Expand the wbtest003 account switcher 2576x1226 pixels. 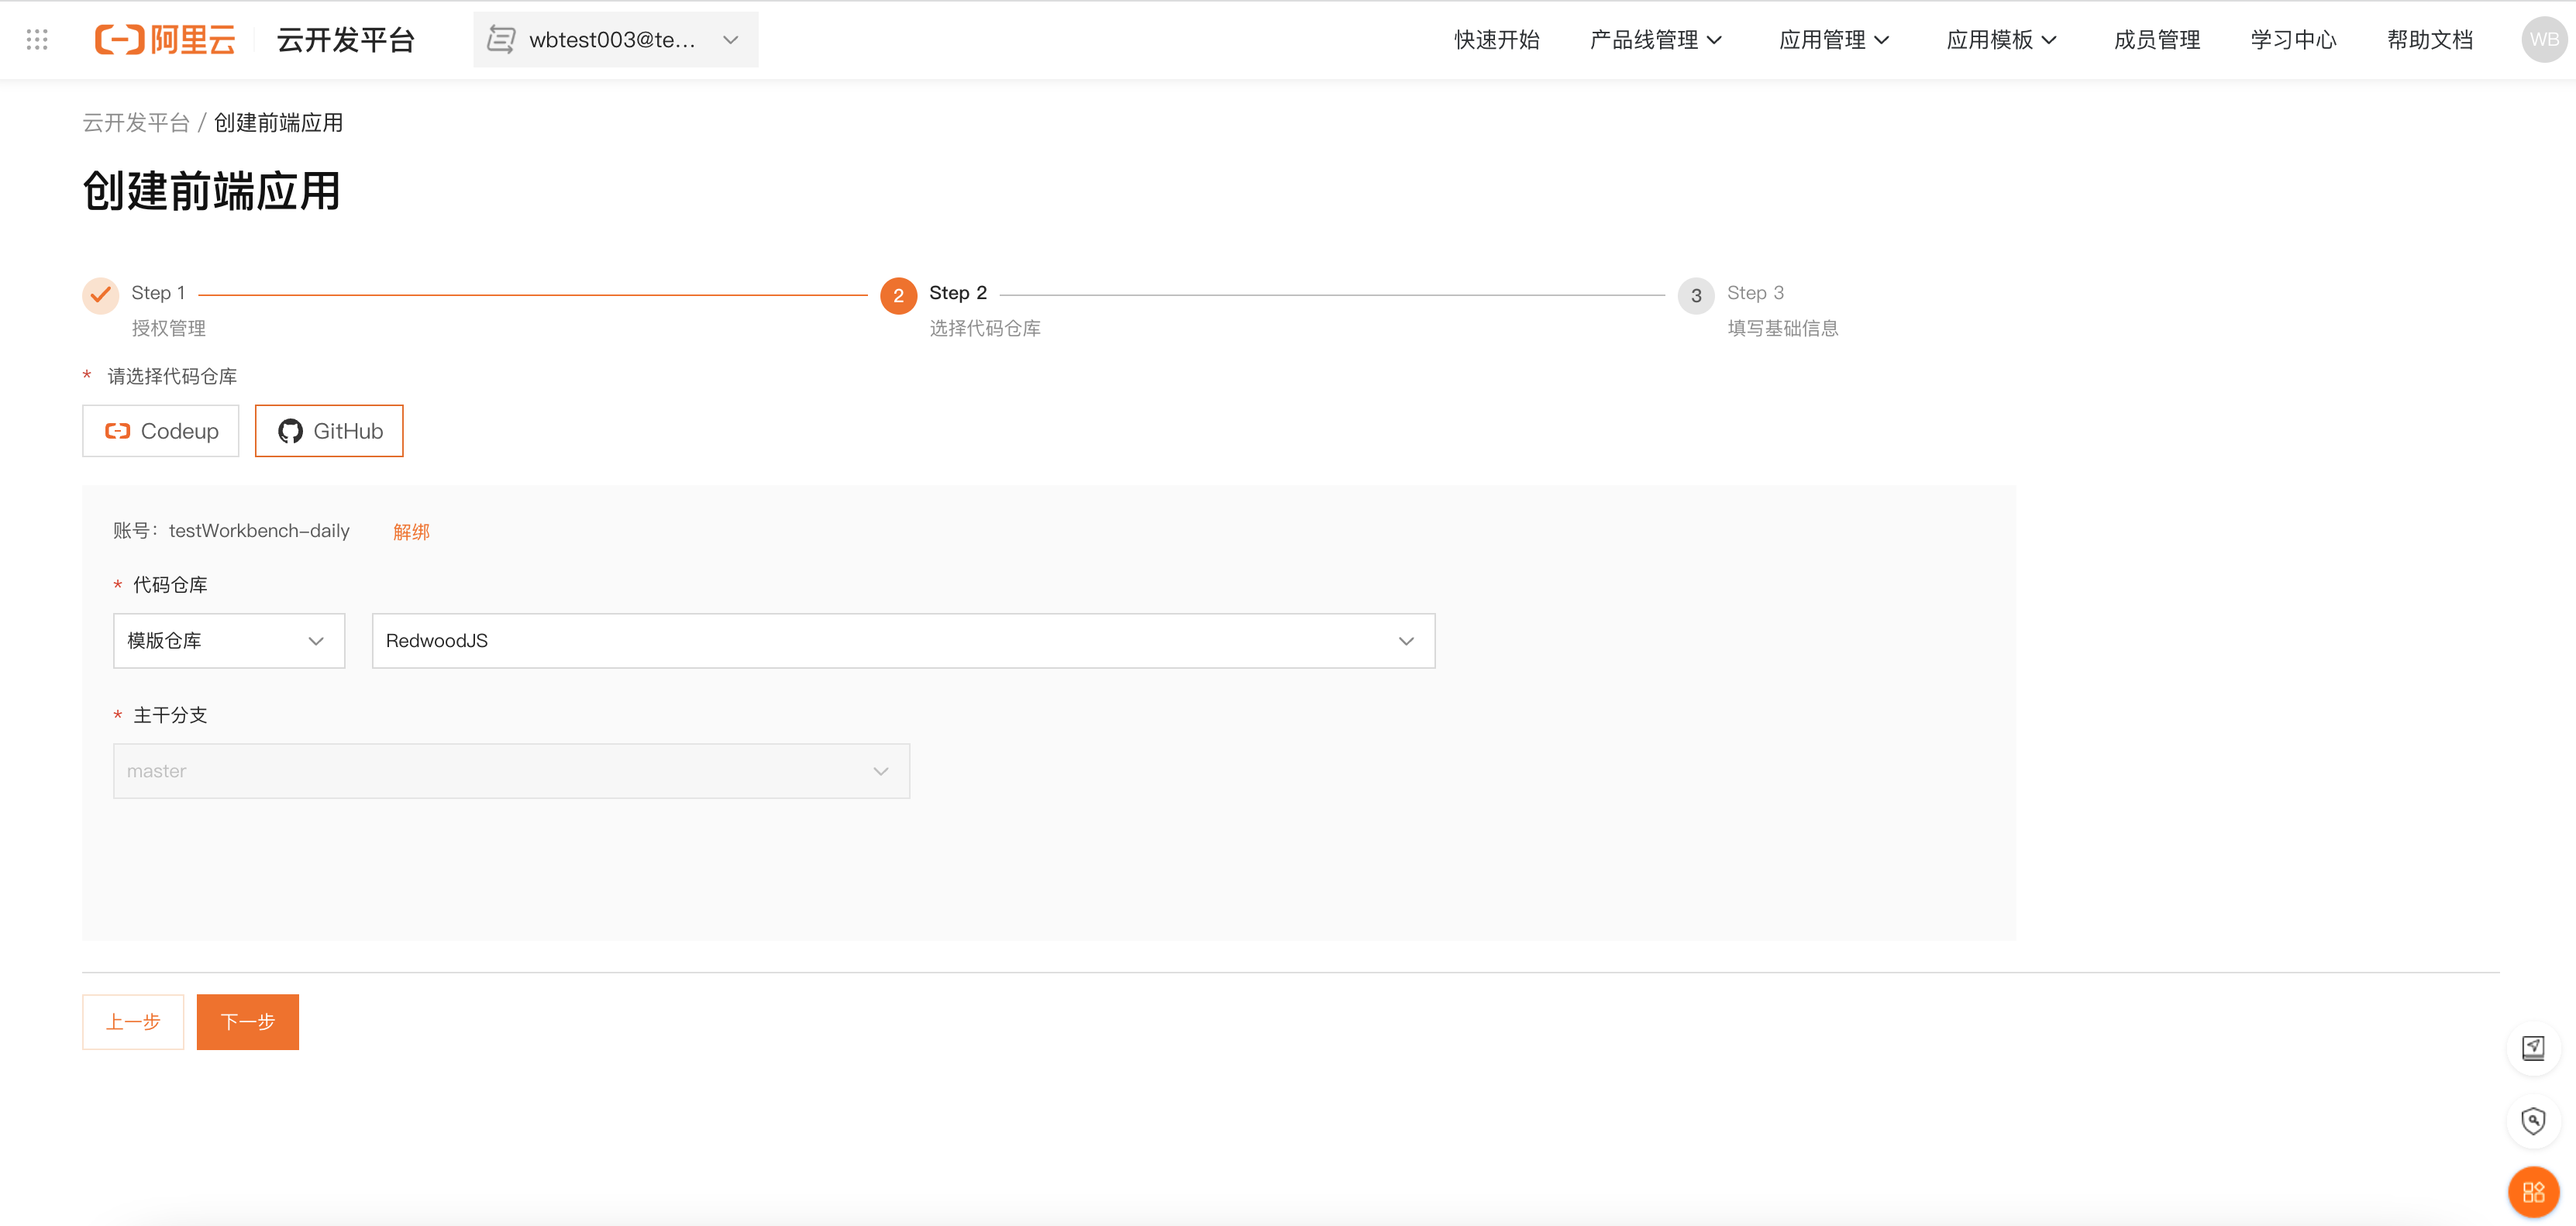pyautogui.click(x=615, y=40)
